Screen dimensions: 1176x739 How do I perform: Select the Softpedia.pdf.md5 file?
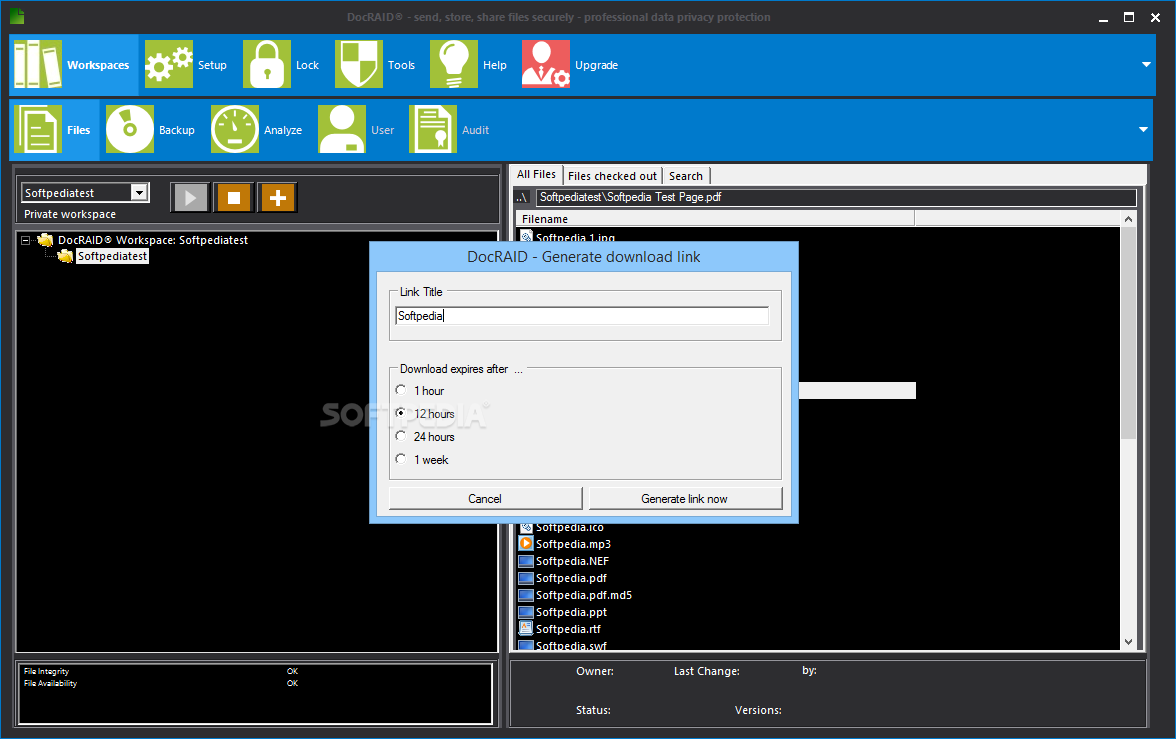coord(584,595)
